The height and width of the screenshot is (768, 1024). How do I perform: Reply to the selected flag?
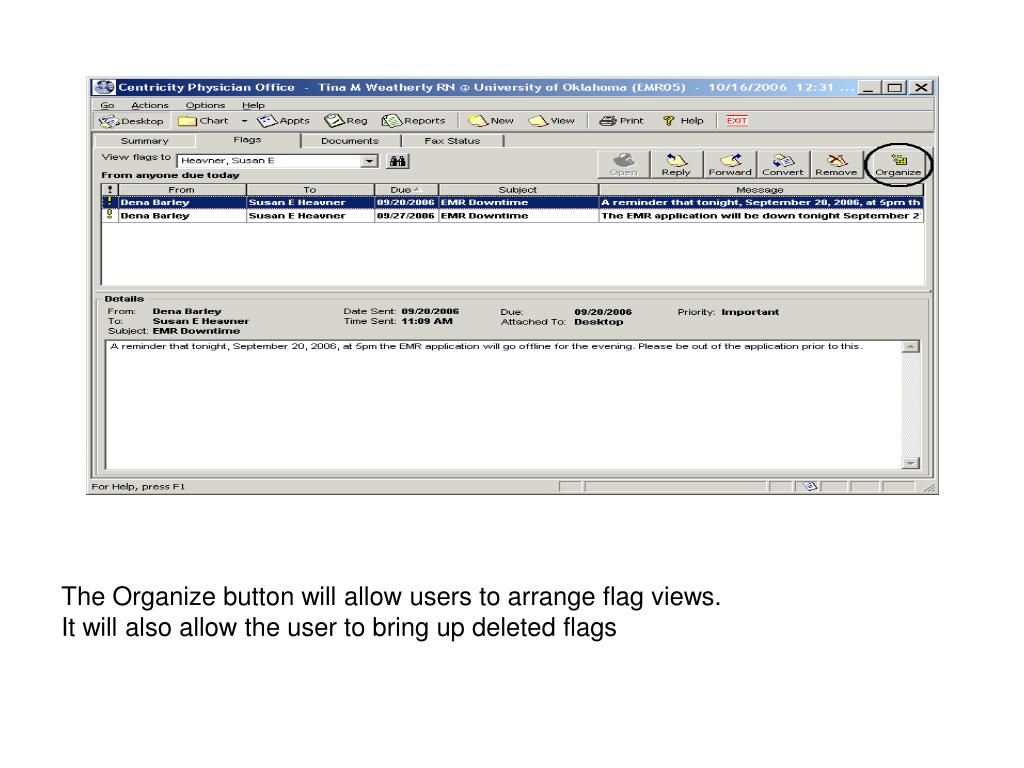pyautogui.click(x=676, y=164)
